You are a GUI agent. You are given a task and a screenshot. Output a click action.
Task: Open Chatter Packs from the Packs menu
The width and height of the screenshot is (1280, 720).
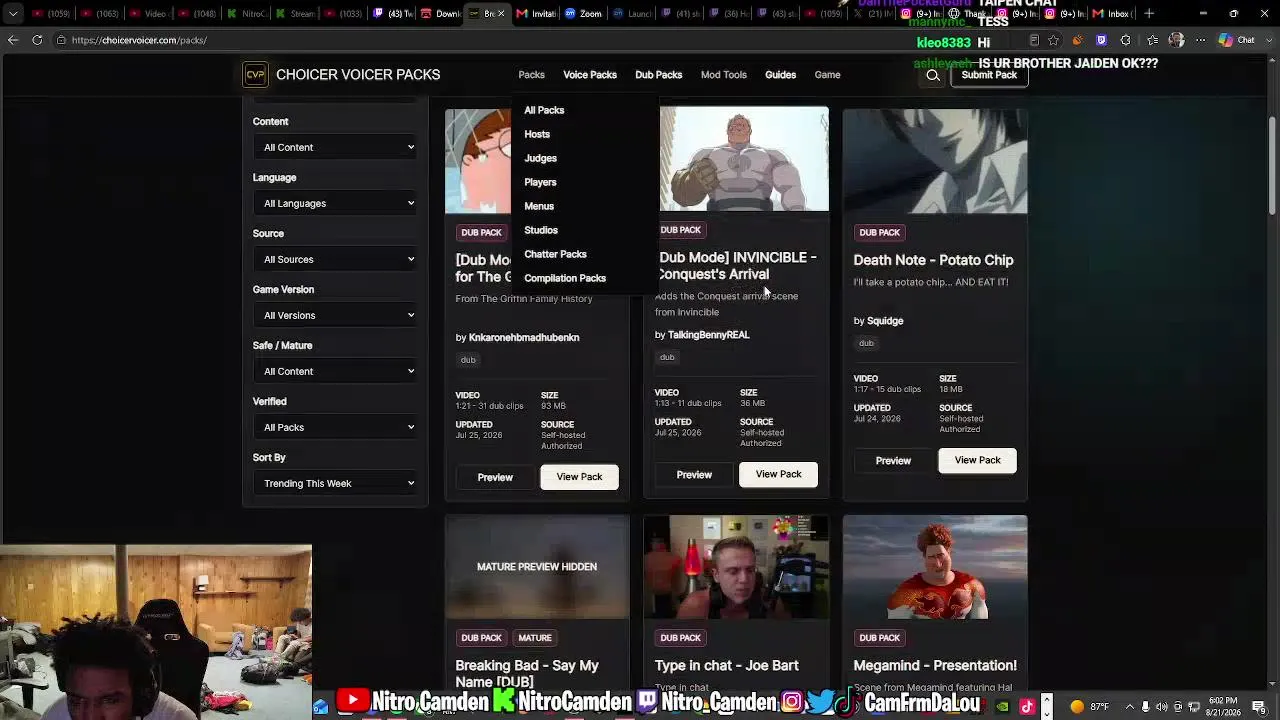(x=555, y=254)
